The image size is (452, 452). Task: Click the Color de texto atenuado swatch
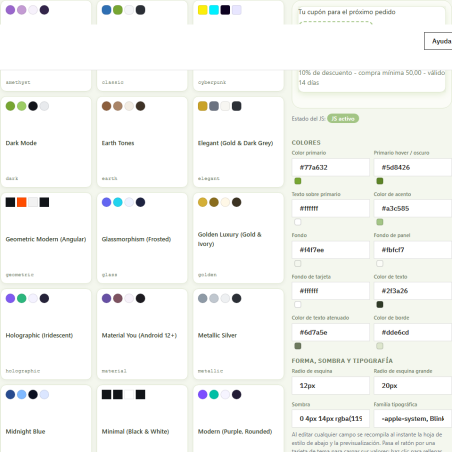(x=298, y=346)
